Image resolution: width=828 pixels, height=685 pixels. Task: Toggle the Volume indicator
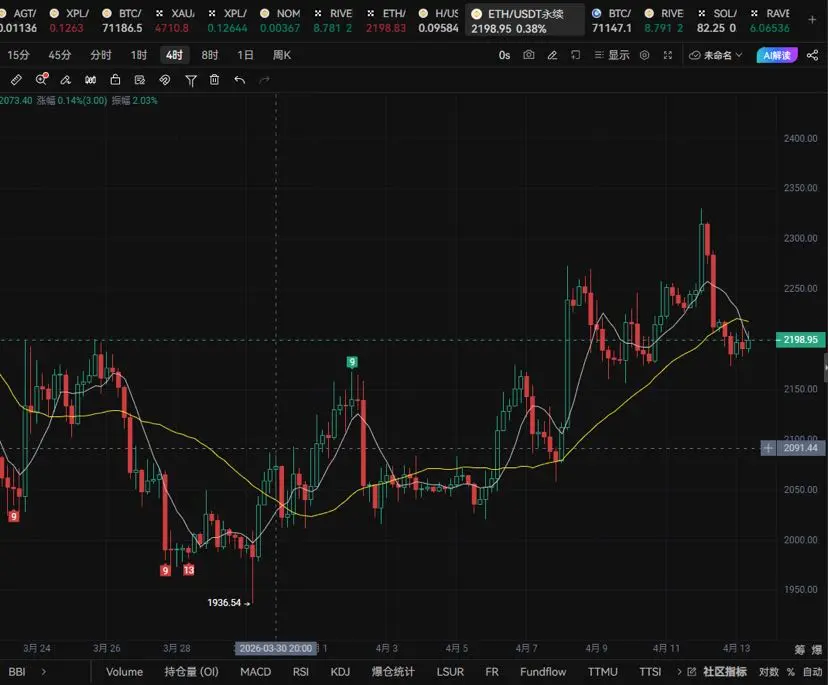point(124,672)
